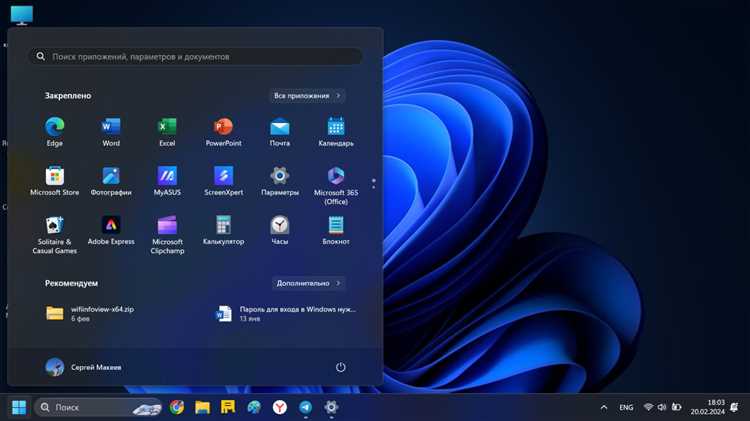The width and height of the screenshot is (750, 421).
Task: Open Microsoft Store from pinned apps
Action: tap(55, 181)
